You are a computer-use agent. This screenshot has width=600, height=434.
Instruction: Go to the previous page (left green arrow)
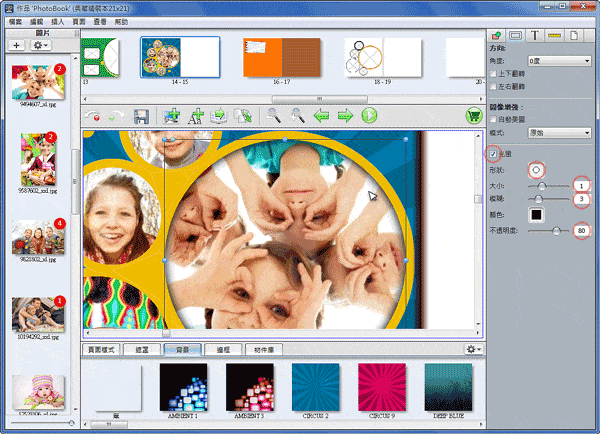click(322, 116)
